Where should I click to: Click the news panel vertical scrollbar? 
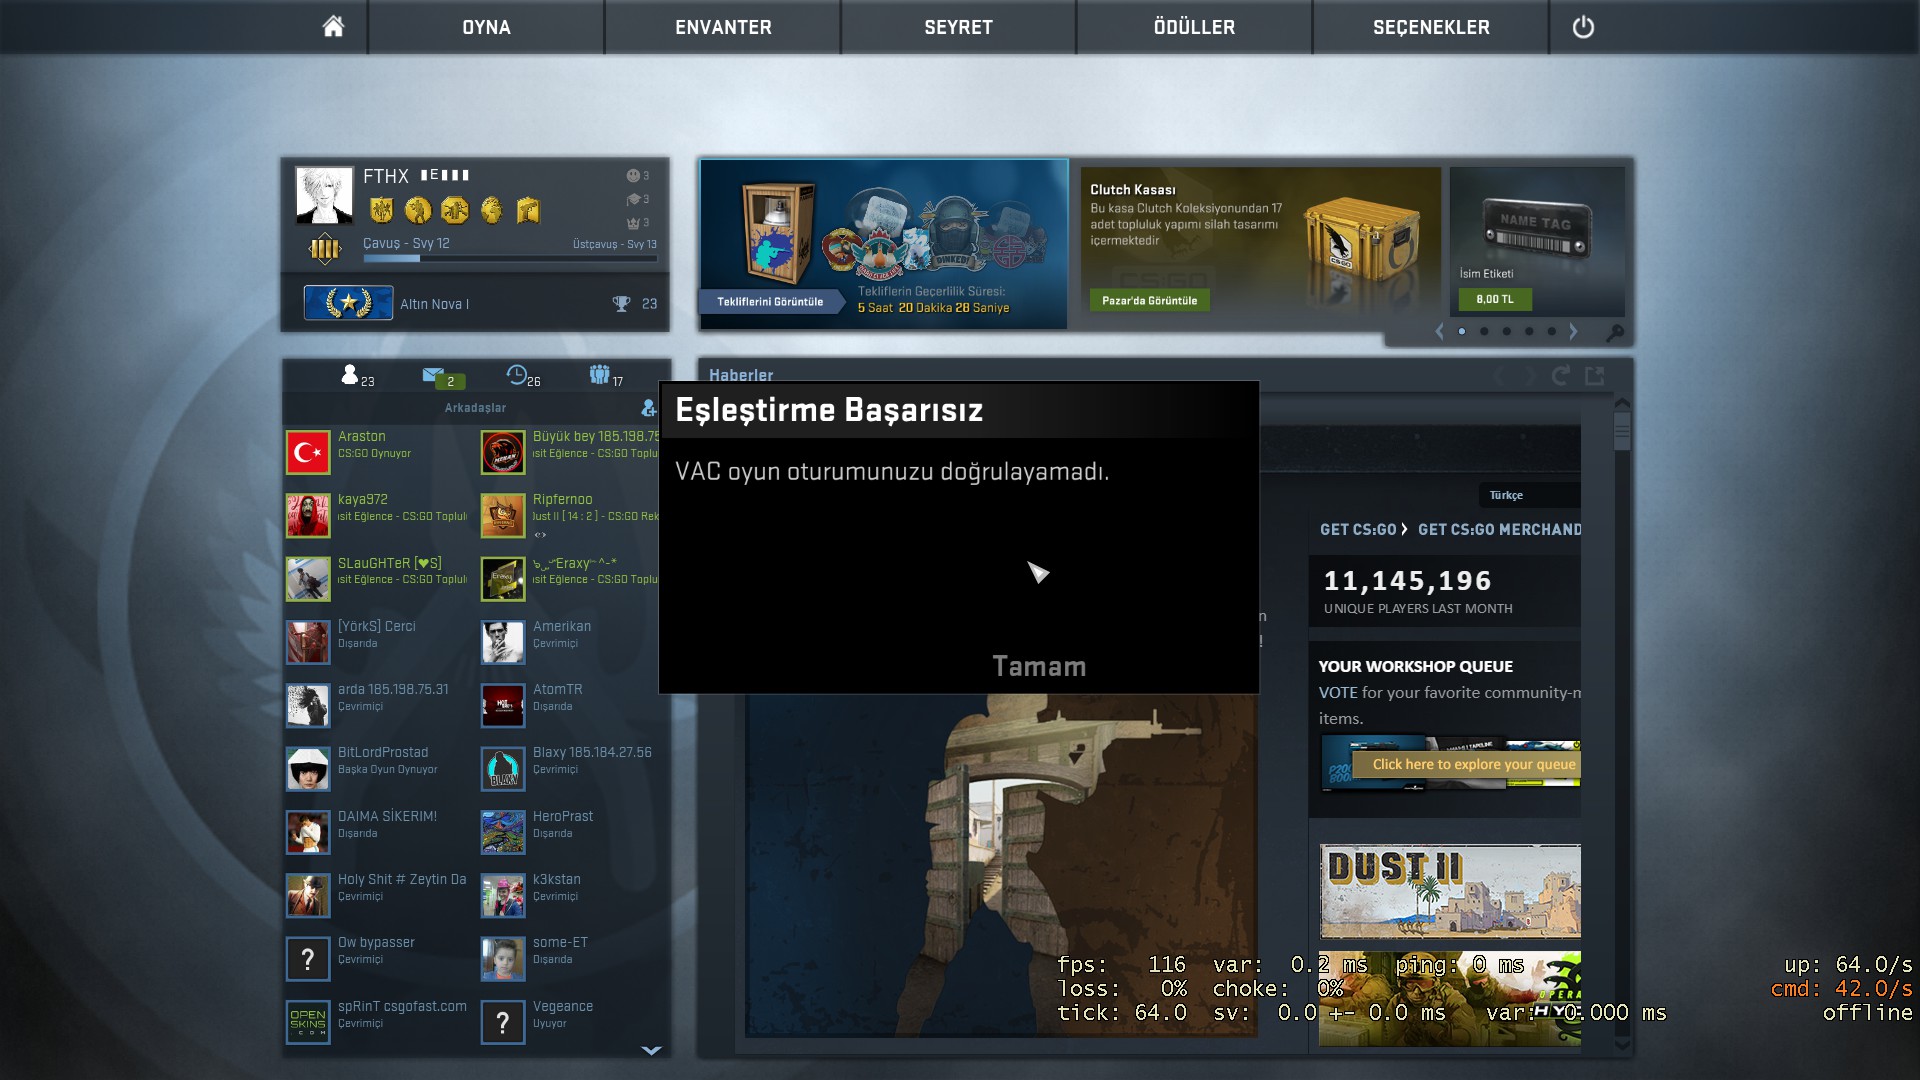tap(1622, 433)
